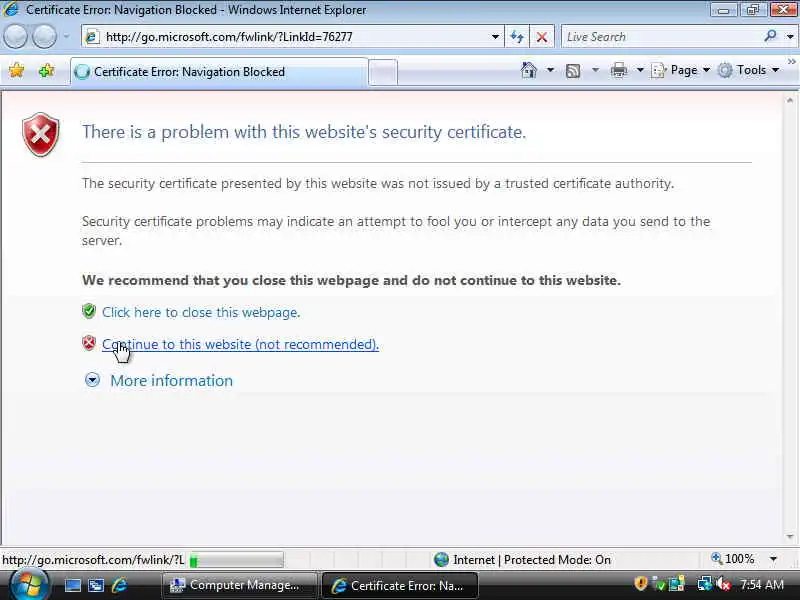Click the green check tray icon
The image size is (800, 600).
click(x=659, y=584)
